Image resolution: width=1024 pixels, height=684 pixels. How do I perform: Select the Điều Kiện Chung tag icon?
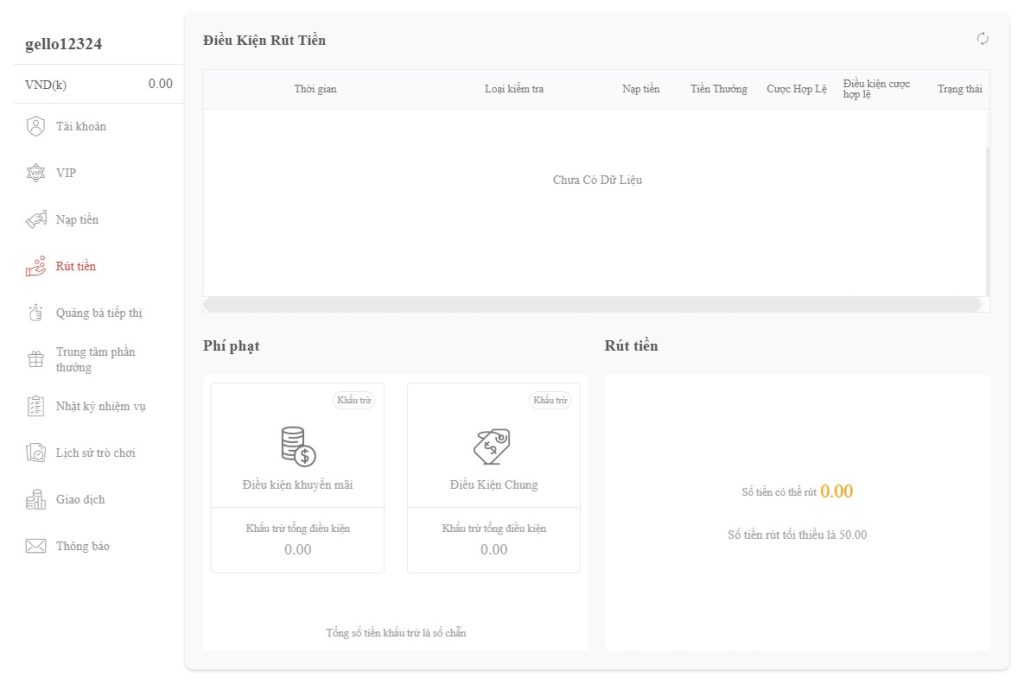(x=493, y=446)
